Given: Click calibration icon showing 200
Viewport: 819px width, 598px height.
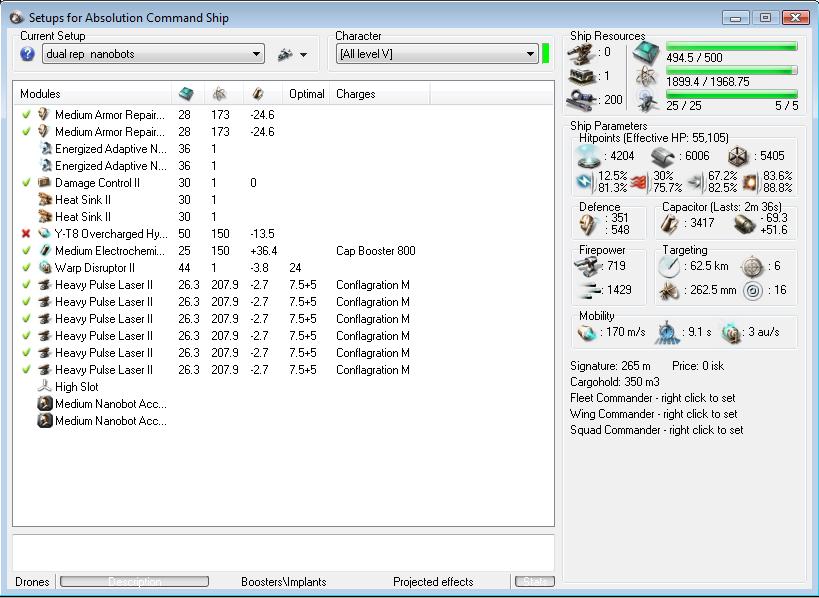Looking at the screenshot, I should [x=581, y=100].
